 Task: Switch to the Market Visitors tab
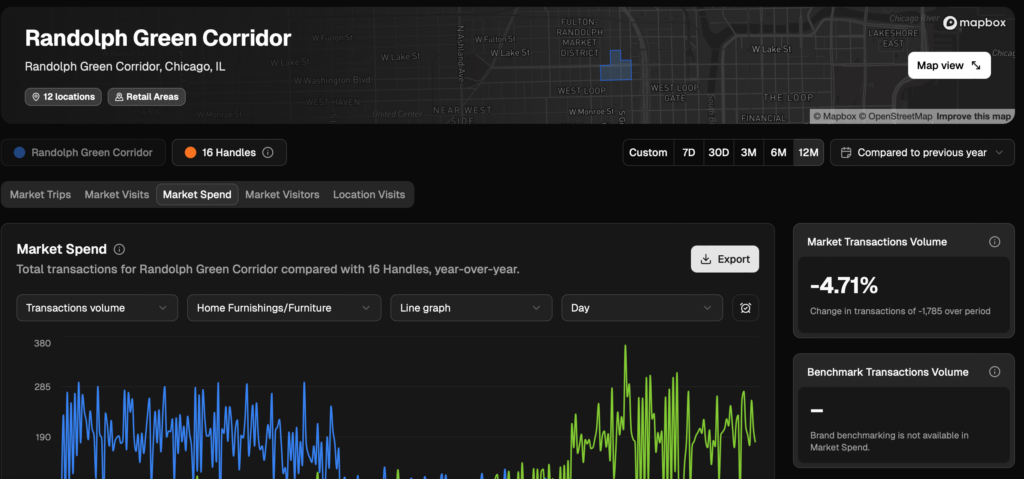pyautogui.click(x=282, y=194)
